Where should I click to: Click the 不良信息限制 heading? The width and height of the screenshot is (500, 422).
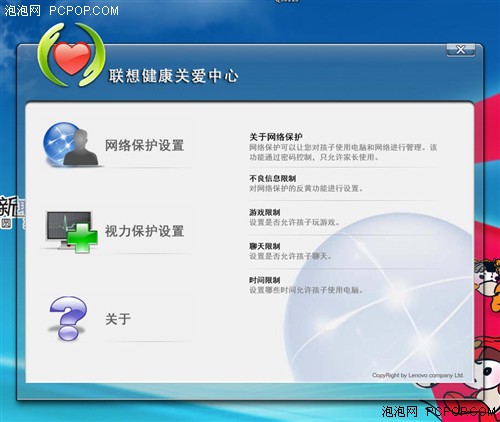(272, 178)
